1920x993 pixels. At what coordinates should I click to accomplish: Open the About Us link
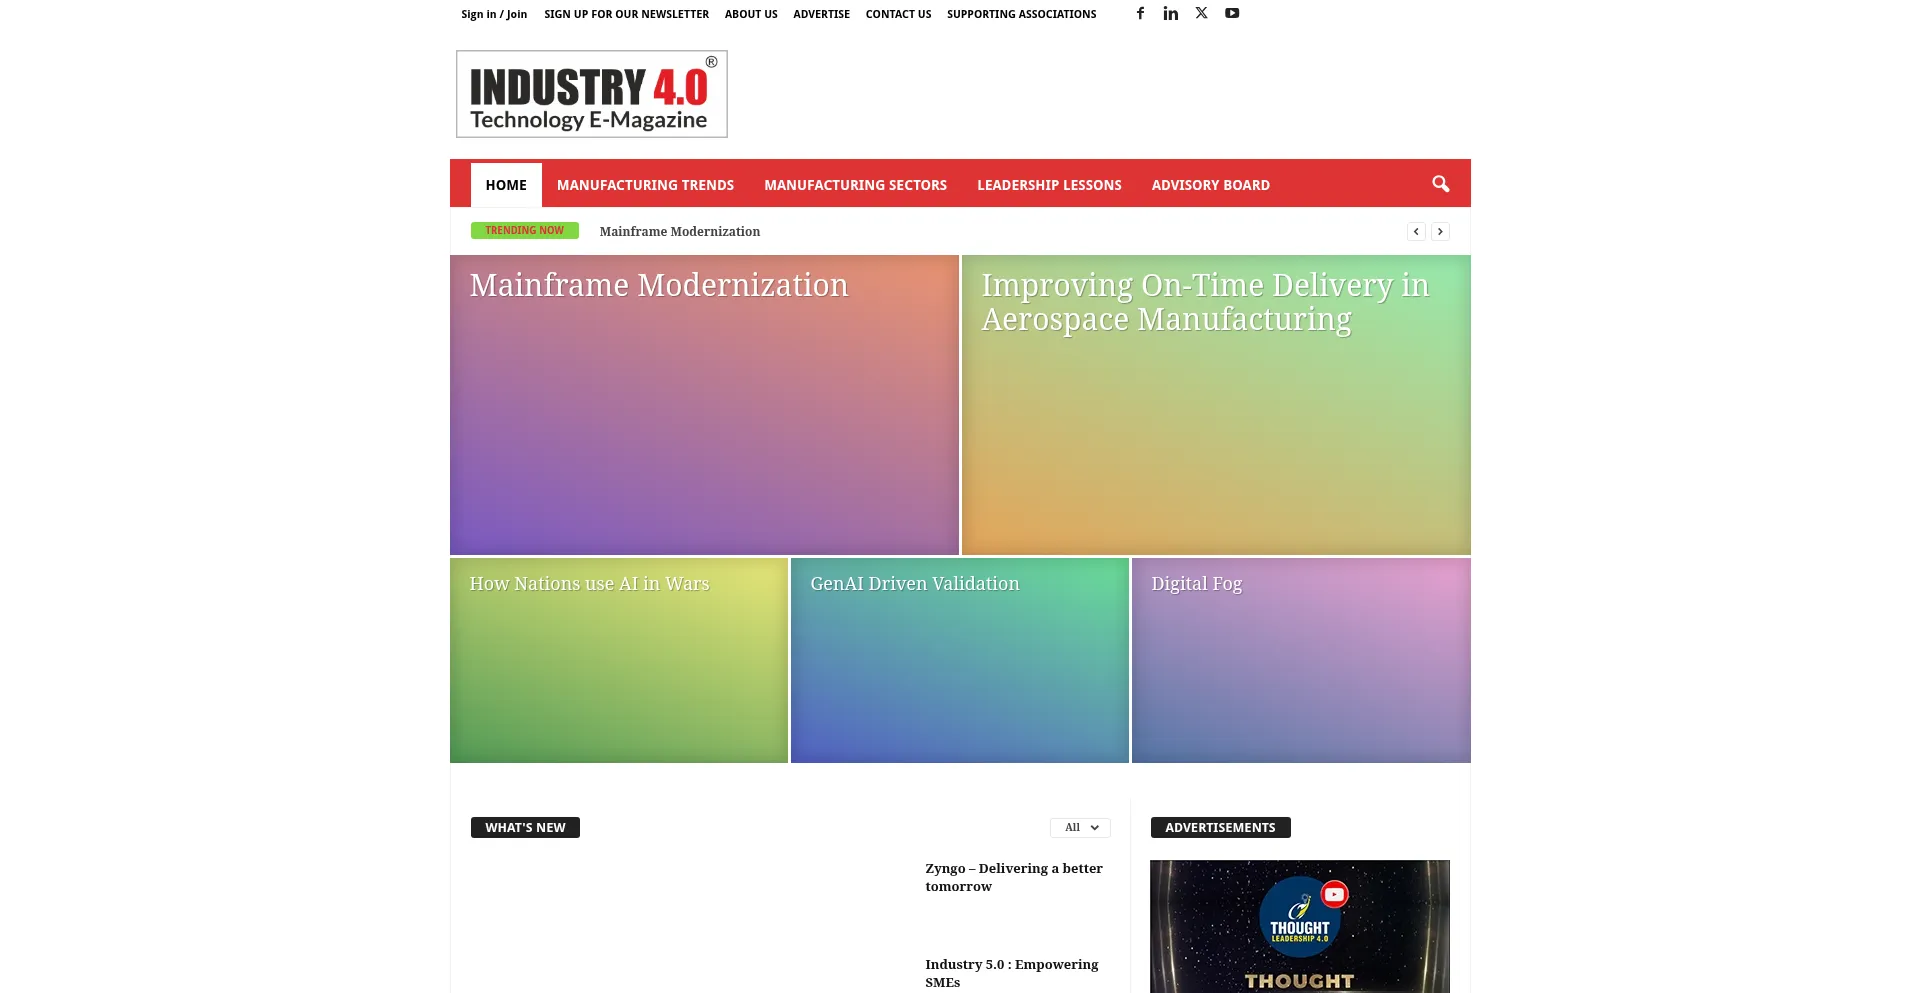[751, 14]
